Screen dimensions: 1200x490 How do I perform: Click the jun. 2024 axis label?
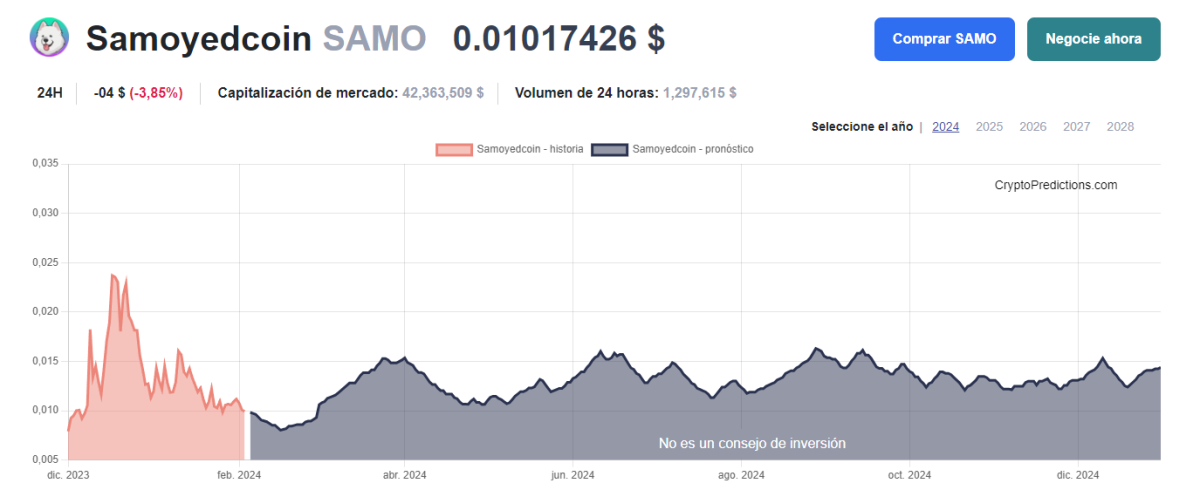click(x=573, y=475)
